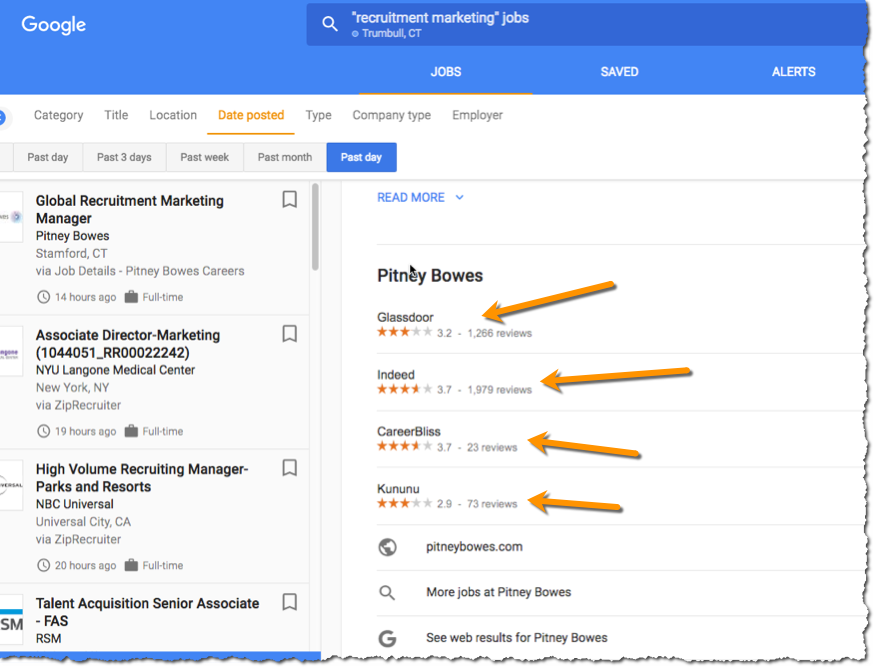
Task: Click the globe icon beside pitneybowes.com
Action: (x=388, y=547)
